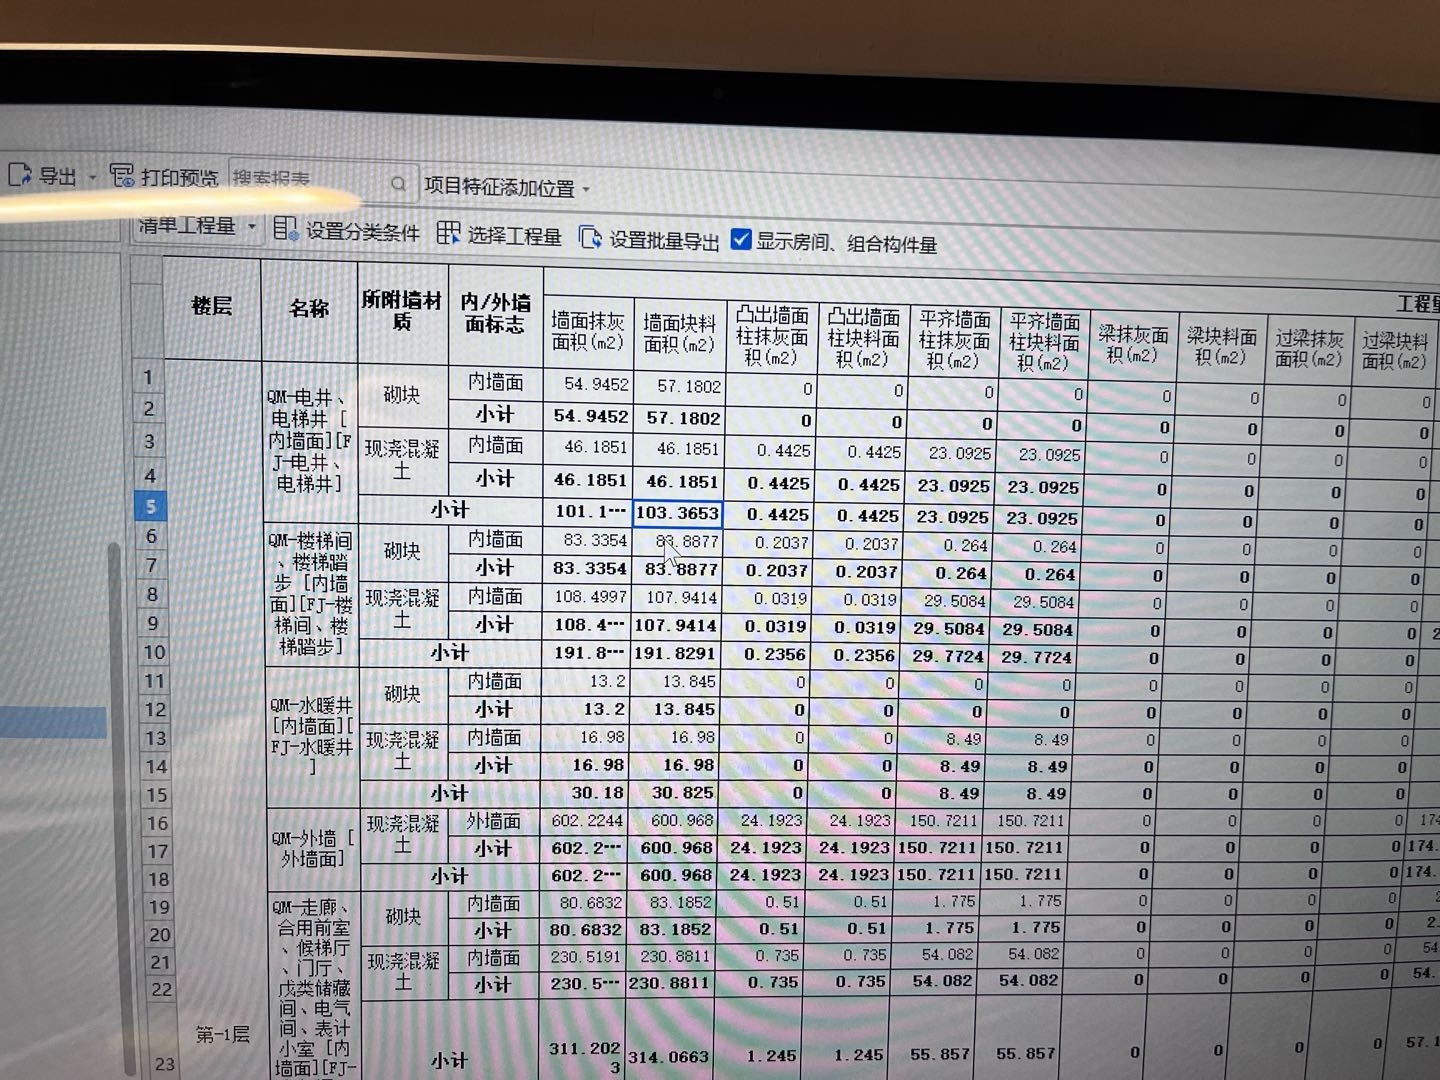The image size is (1440, 1080).
Task: Click the 导出 export icon
Action: [20, 175]
